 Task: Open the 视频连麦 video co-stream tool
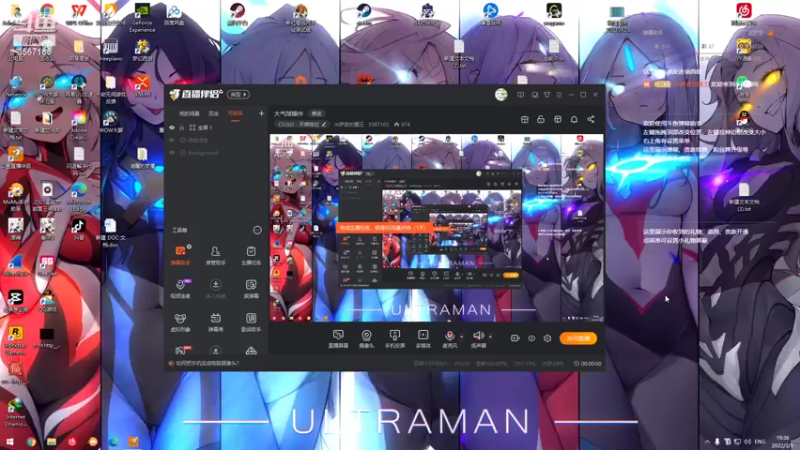pos(180,289)
